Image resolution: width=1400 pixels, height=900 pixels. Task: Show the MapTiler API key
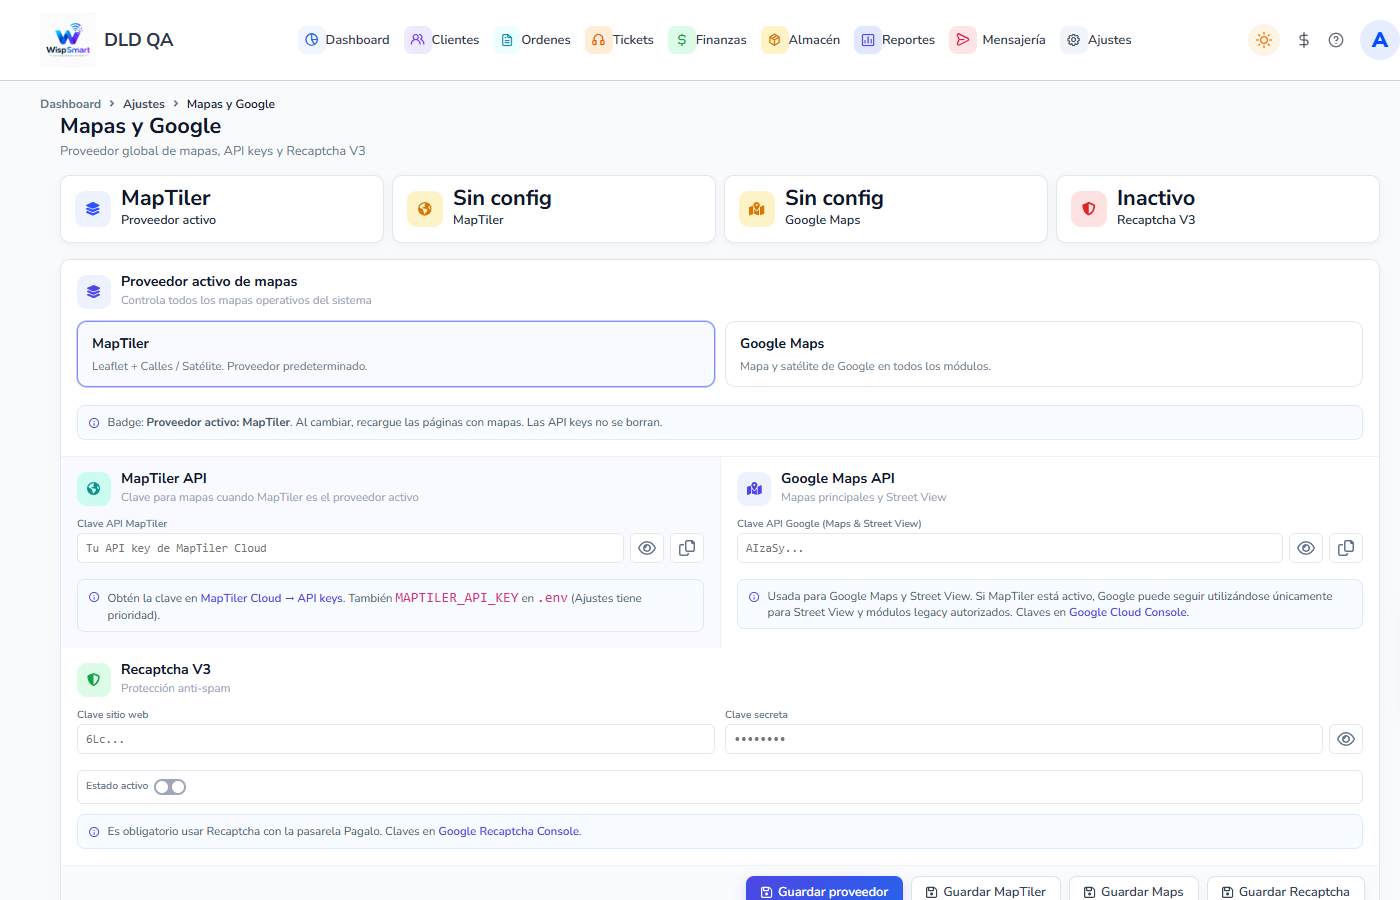[647, 548]
